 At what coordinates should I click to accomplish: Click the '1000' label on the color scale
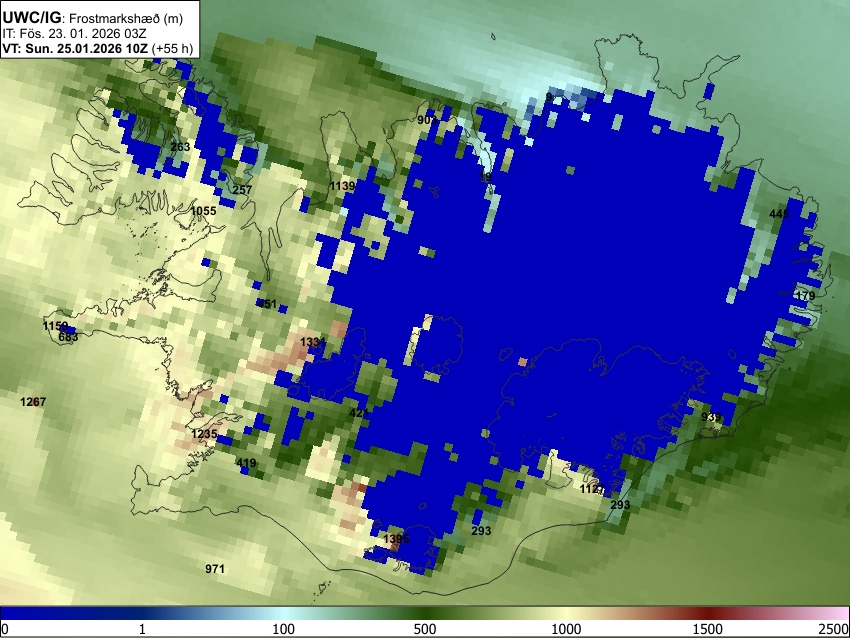pyautogui.click(x=566, y=629)
